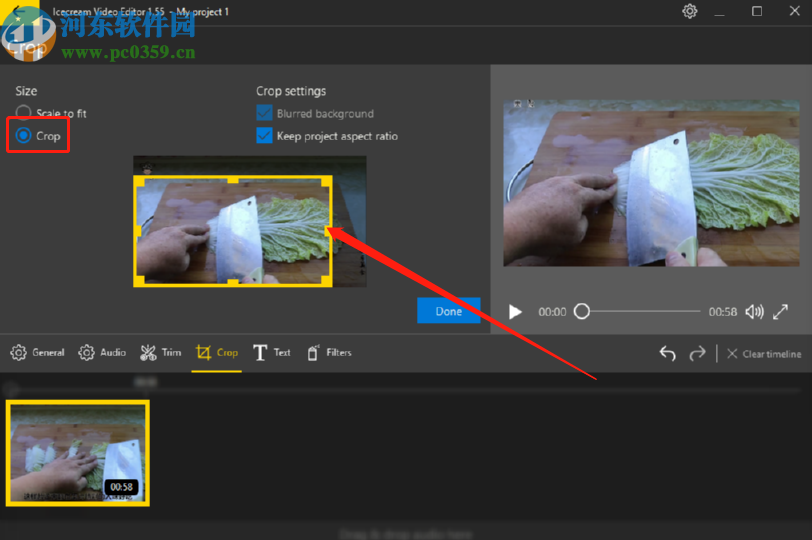Undo the last action

coord(668,354)
